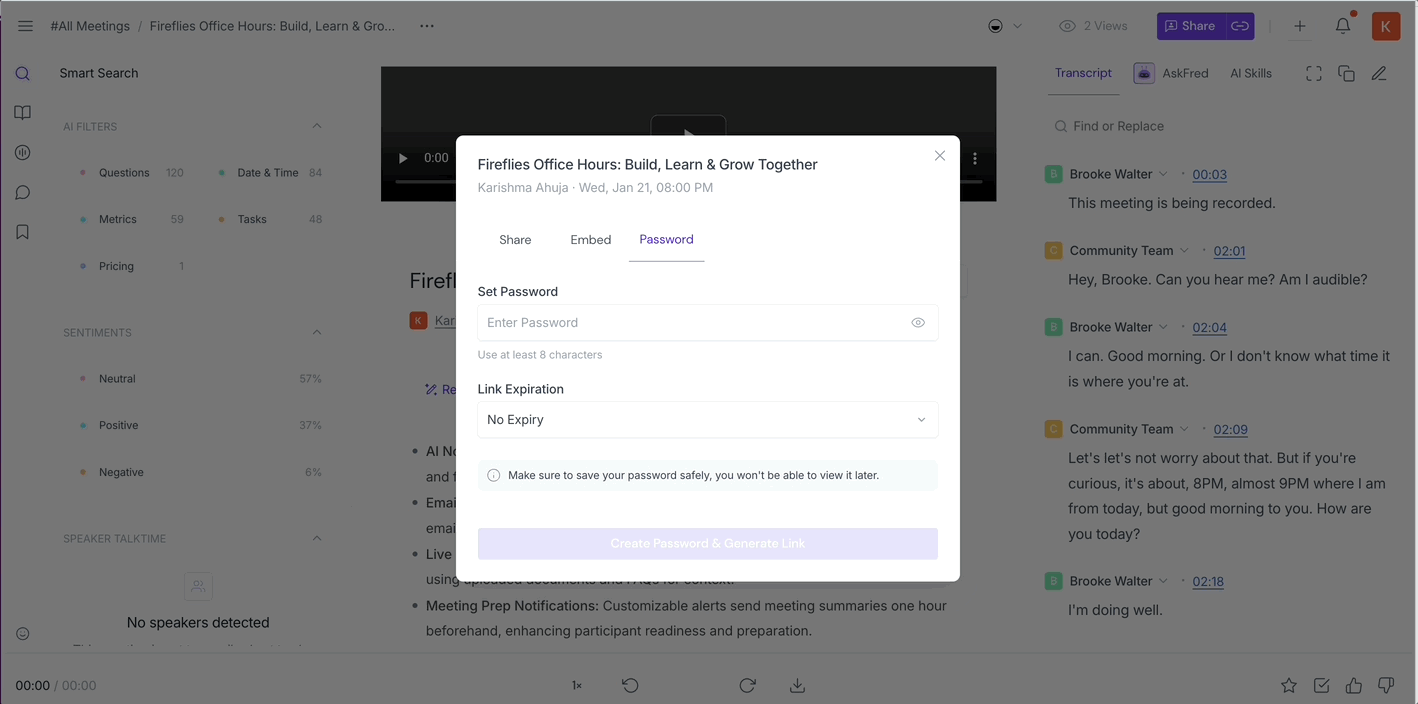The width and height of the screenshot is (1418, 704).
Task: Switch to the Embed tab in dialog
Action: (x=591, y=240)
